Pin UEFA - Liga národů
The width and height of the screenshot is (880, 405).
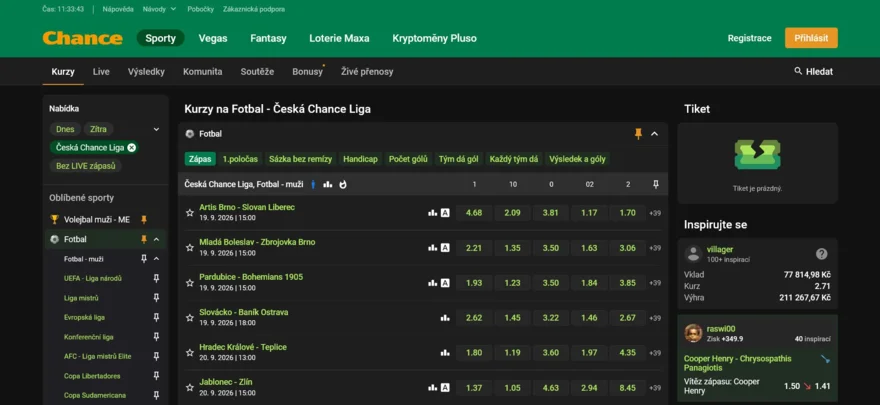(x=157, y=278)
